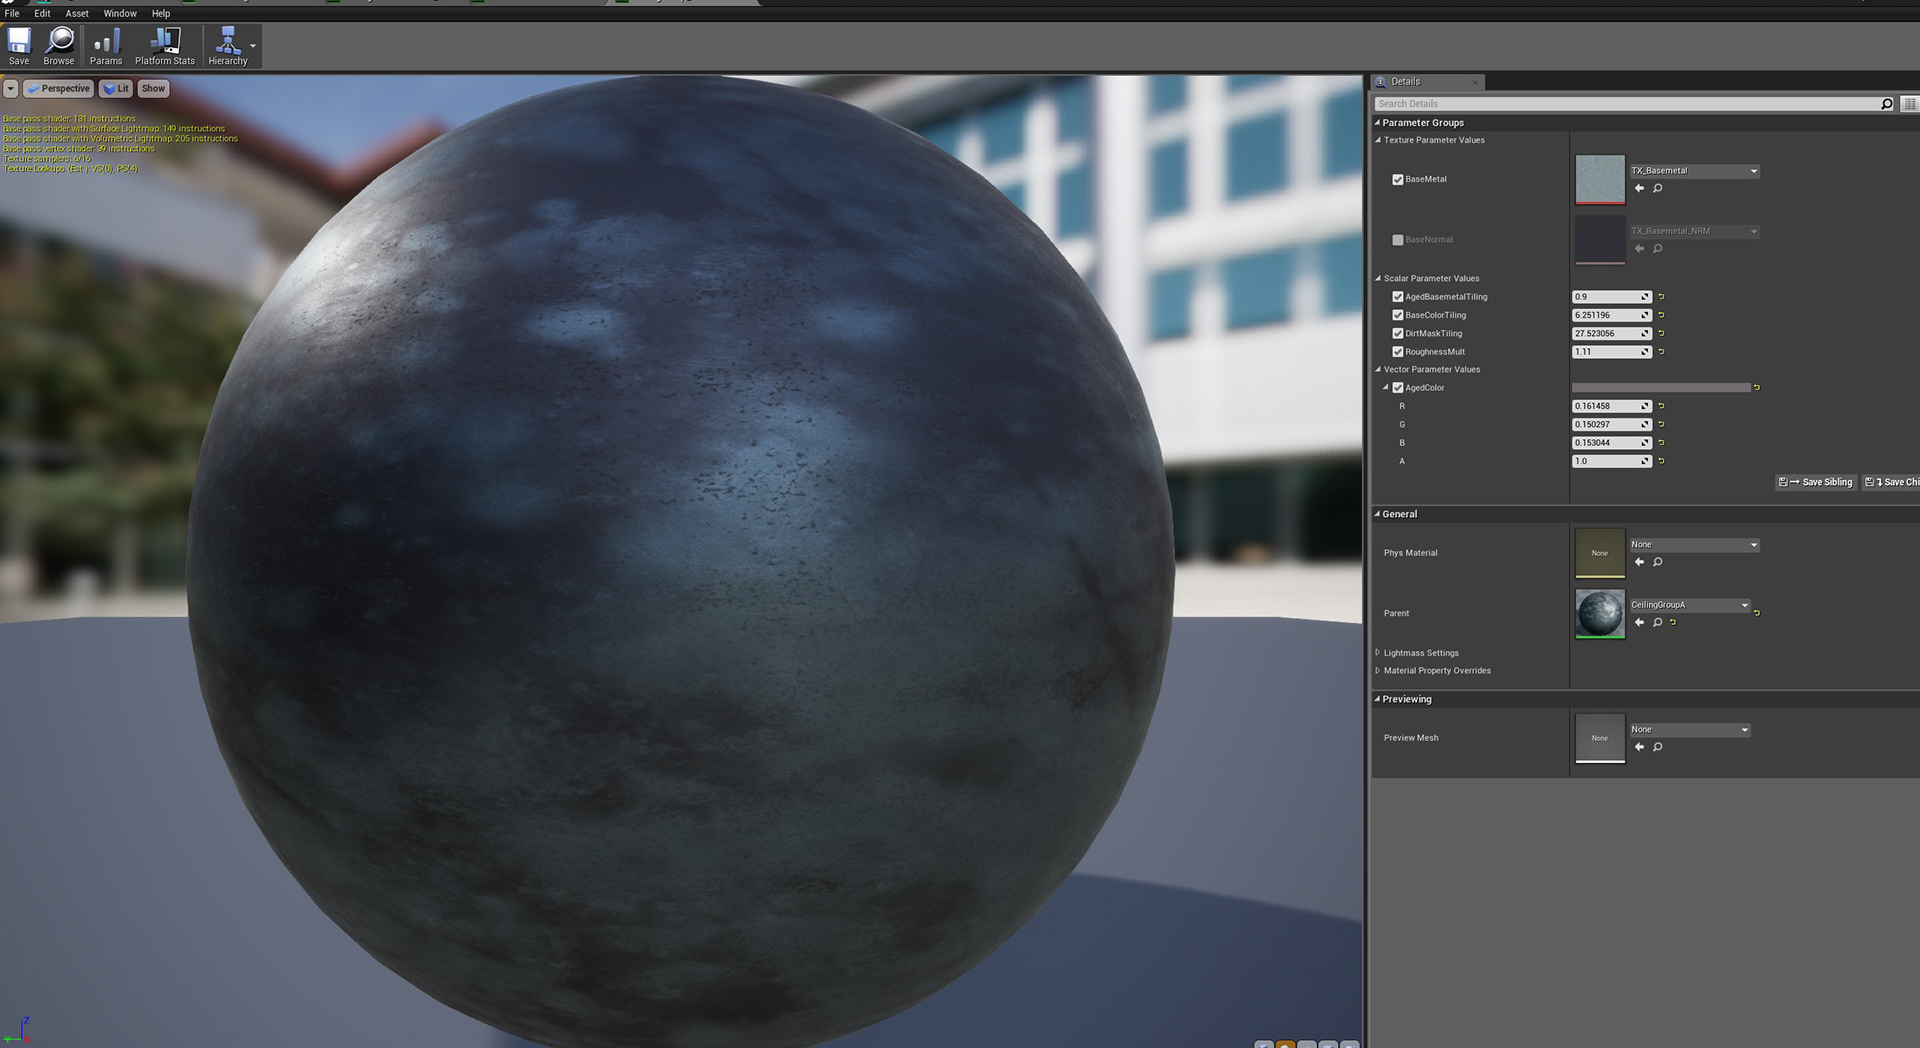The height and width of the screenshot is (1048, 1920).
Task: Open the Window menu
Action: (x=120, y=14)
